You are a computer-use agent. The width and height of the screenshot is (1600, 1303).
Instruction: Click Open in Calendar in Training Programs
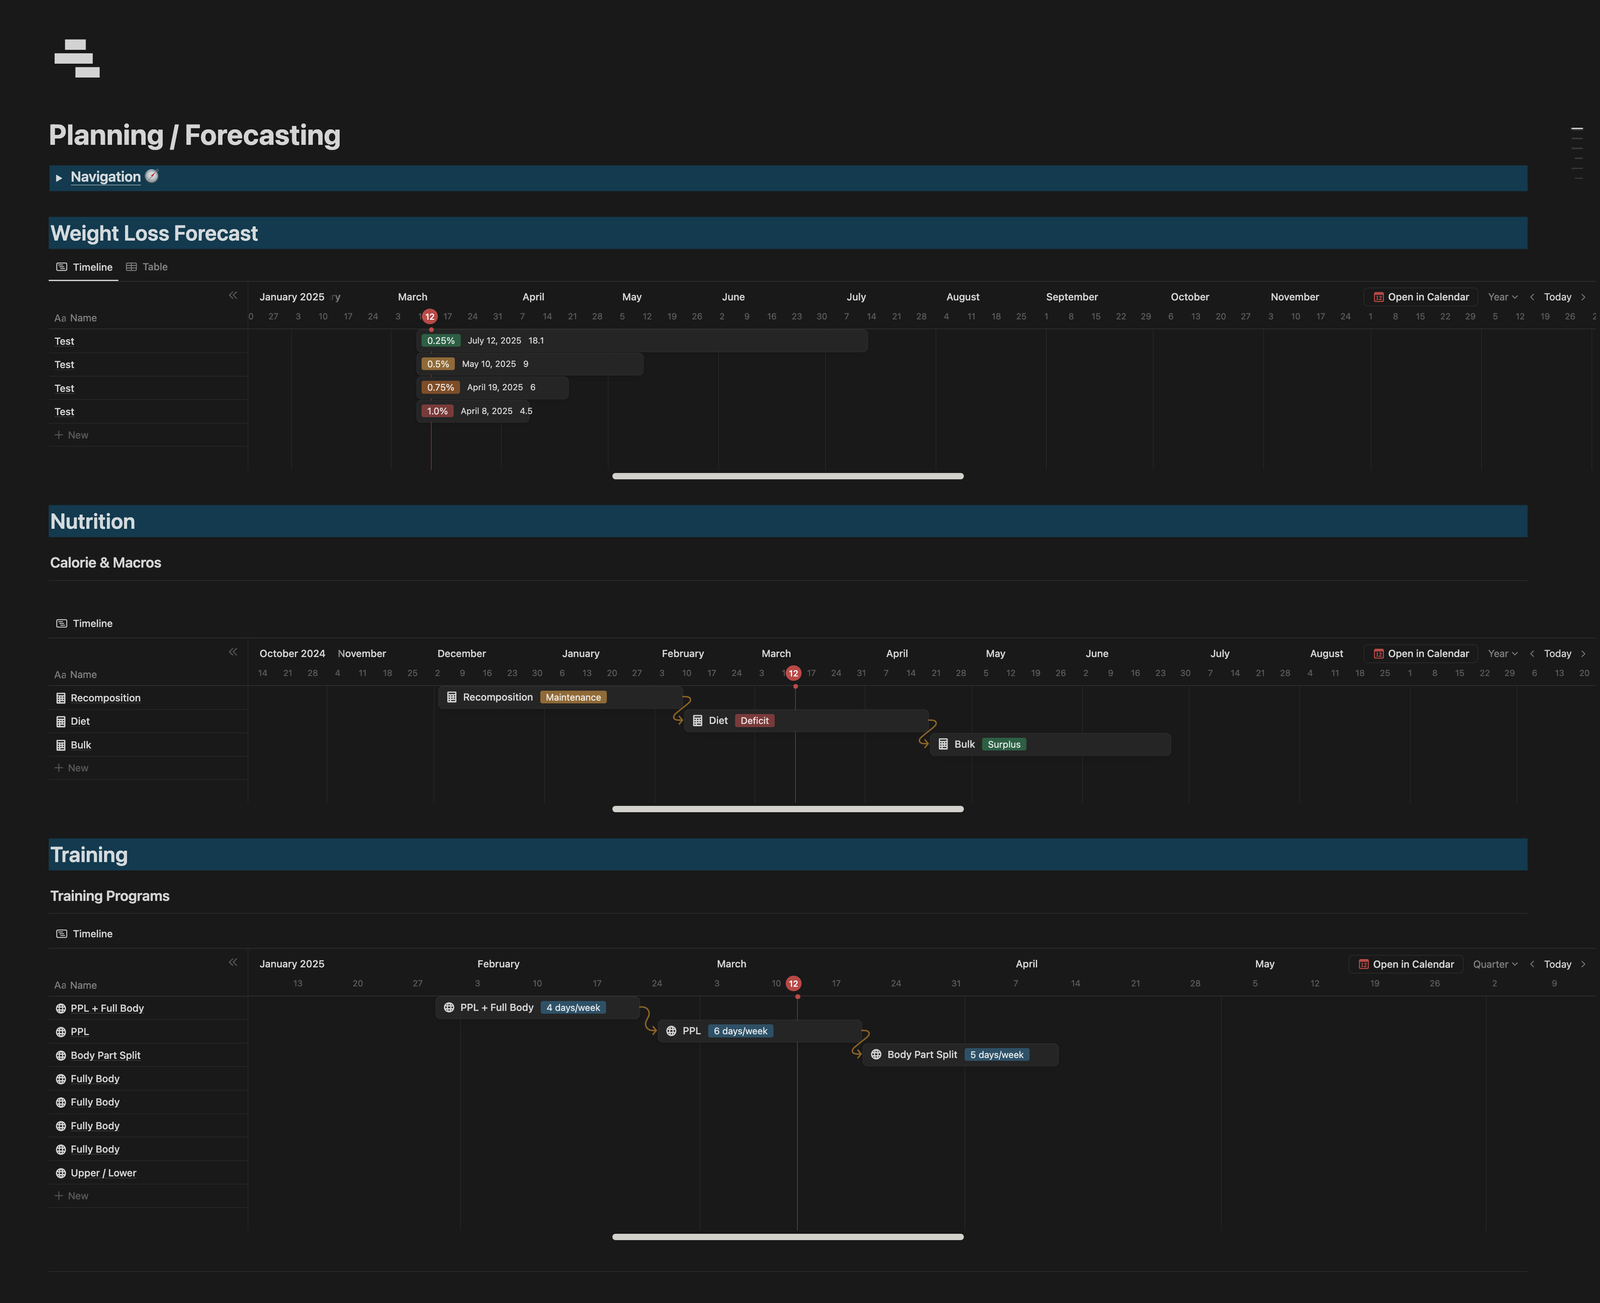[1405, 964]
